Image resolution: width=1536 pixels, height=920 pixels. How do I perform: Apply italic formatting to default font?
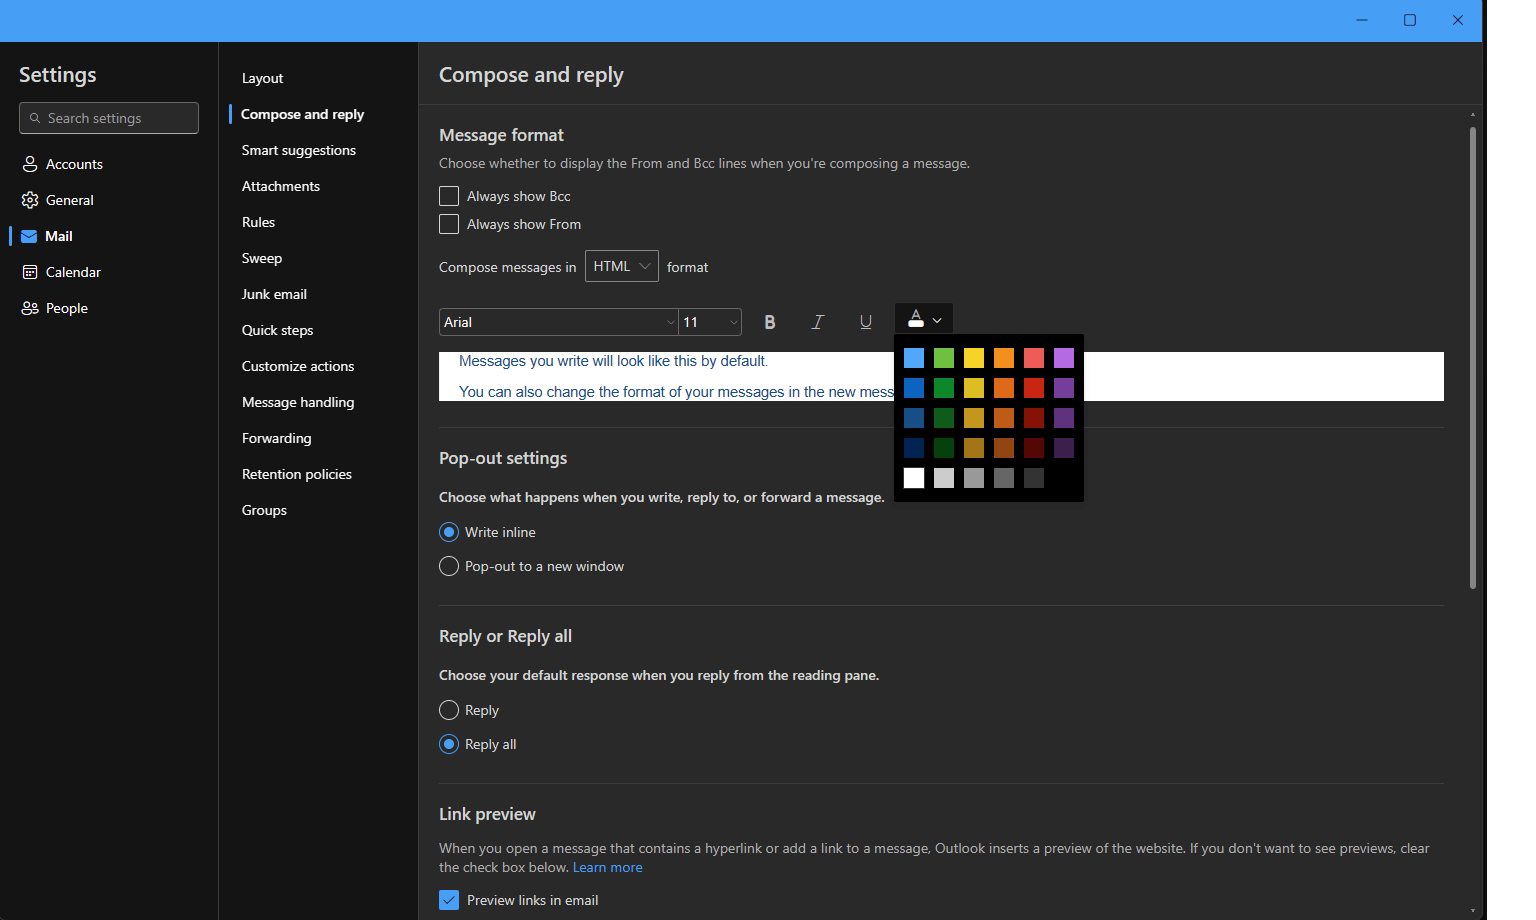(817, 321)
